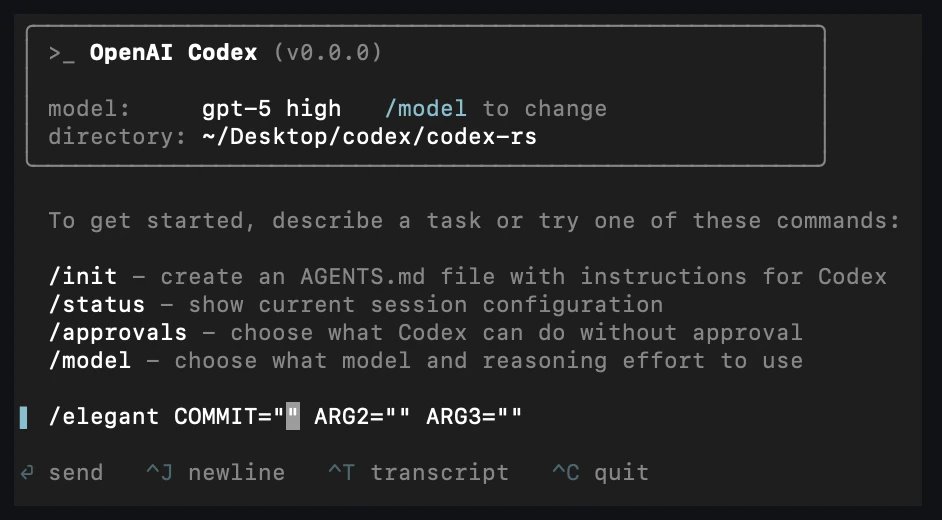Click the send label in footer
Image resolution: width=942 pixels, height=520 pixels.
pos(75,472)
